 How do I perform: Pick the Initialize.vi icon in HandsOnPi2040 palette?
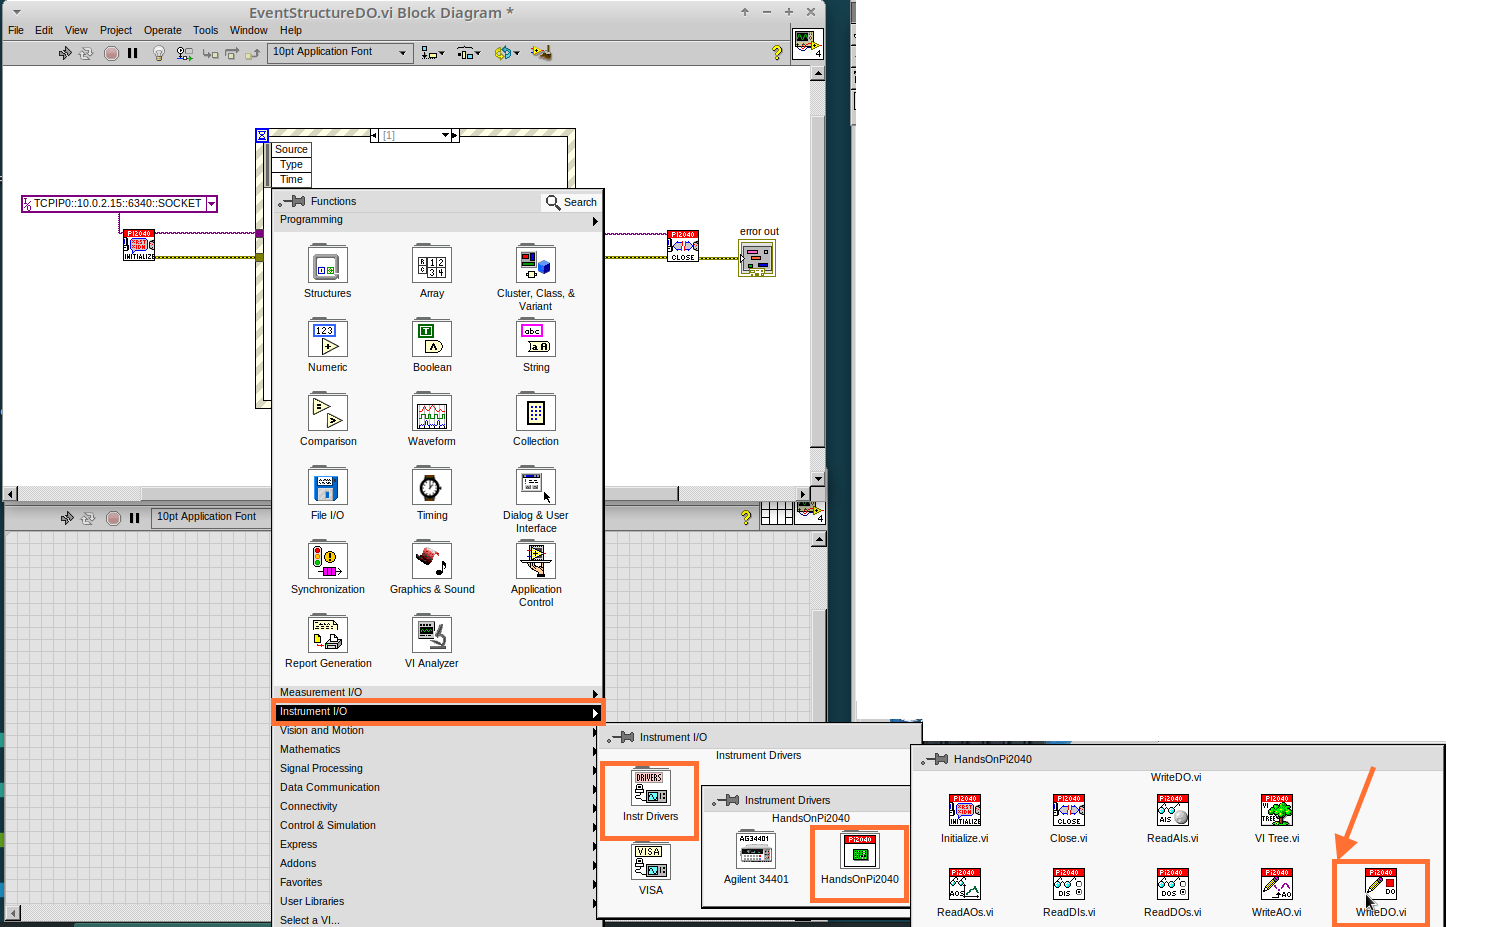[965, 810]
